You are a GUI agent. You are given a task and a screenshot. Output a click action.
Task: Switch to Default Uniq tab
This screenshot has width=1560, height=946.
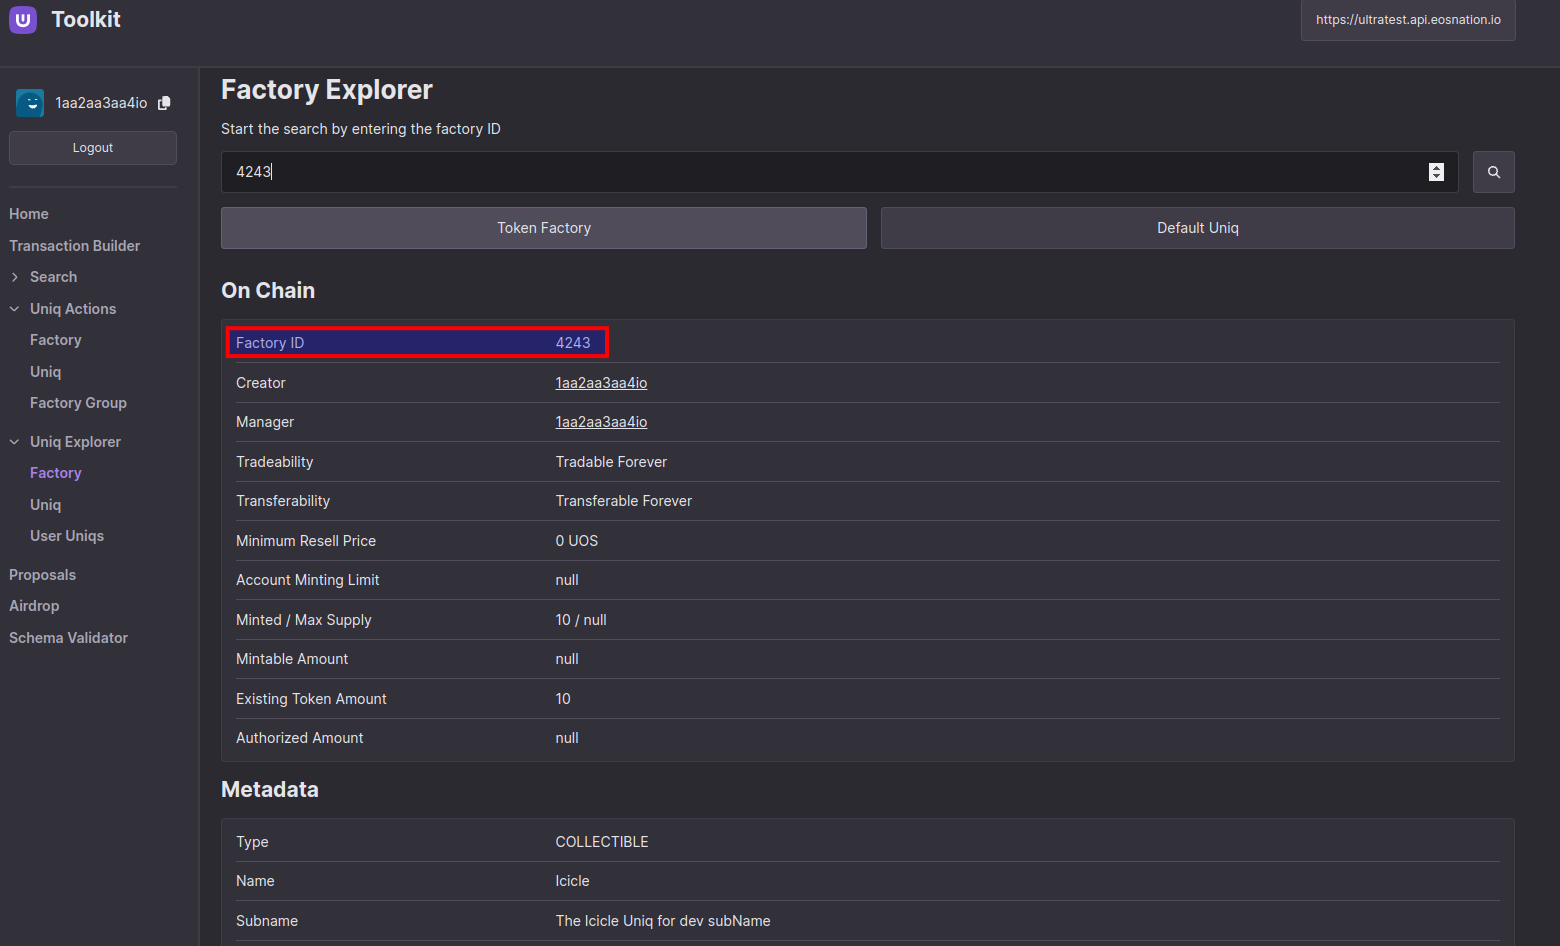[1198, 228]
